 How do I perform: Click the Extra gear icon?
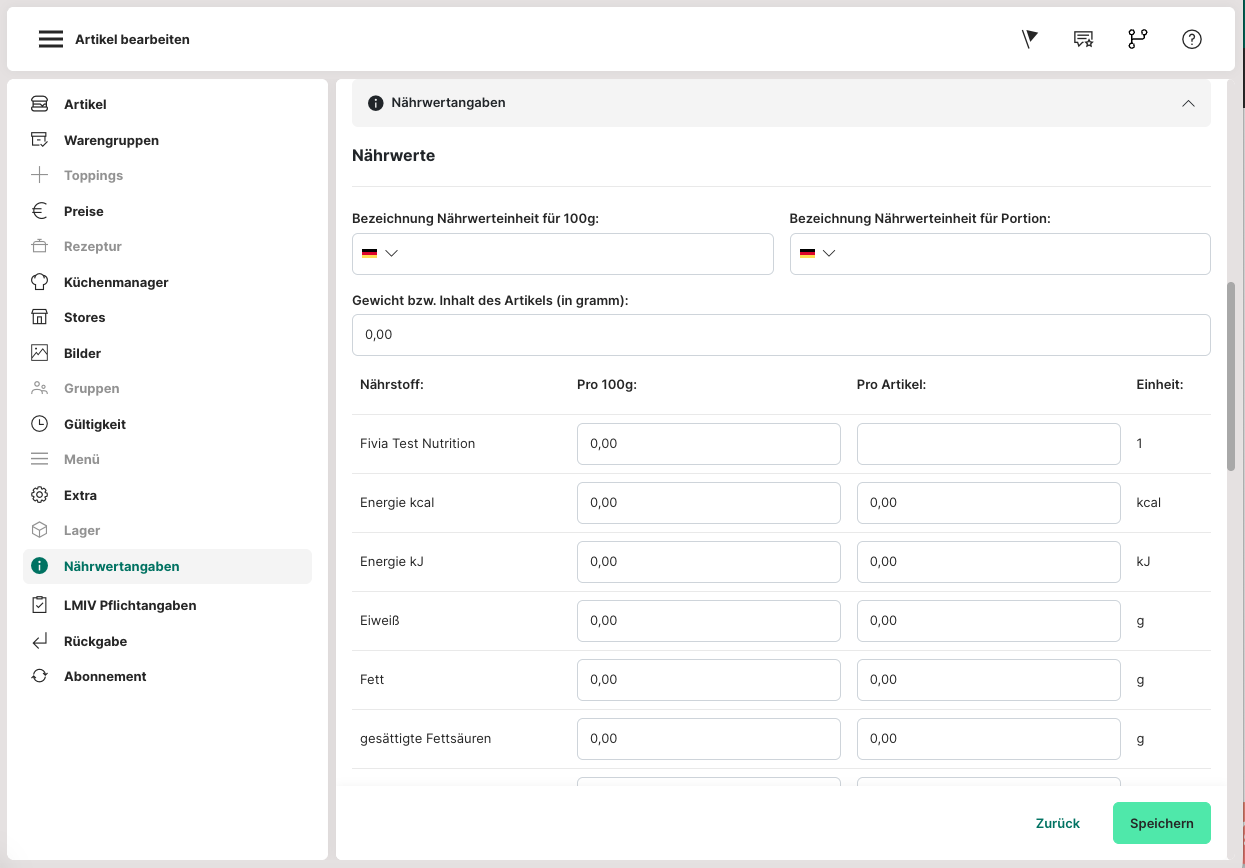click(39, 495)
